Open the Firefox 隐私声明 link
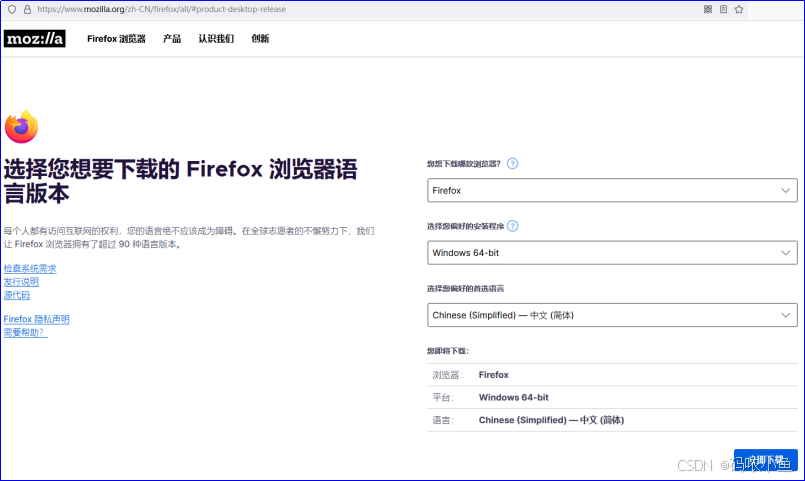 tap(36, 319)
